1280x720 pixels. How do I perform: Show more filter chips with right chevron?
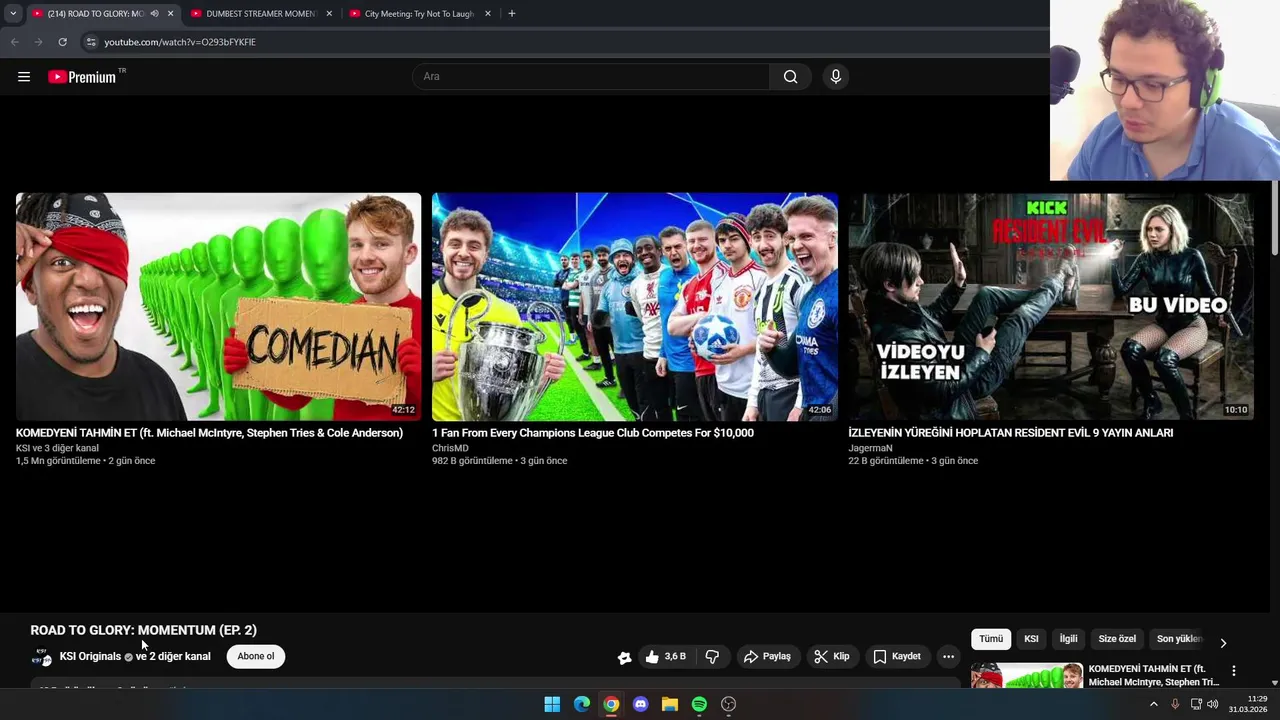1223,642
